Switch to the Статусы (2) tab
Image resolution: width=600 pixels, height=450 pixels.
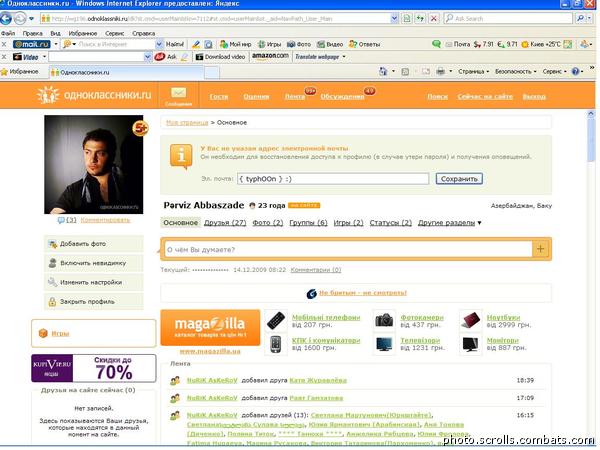click(x=391, y=223)
